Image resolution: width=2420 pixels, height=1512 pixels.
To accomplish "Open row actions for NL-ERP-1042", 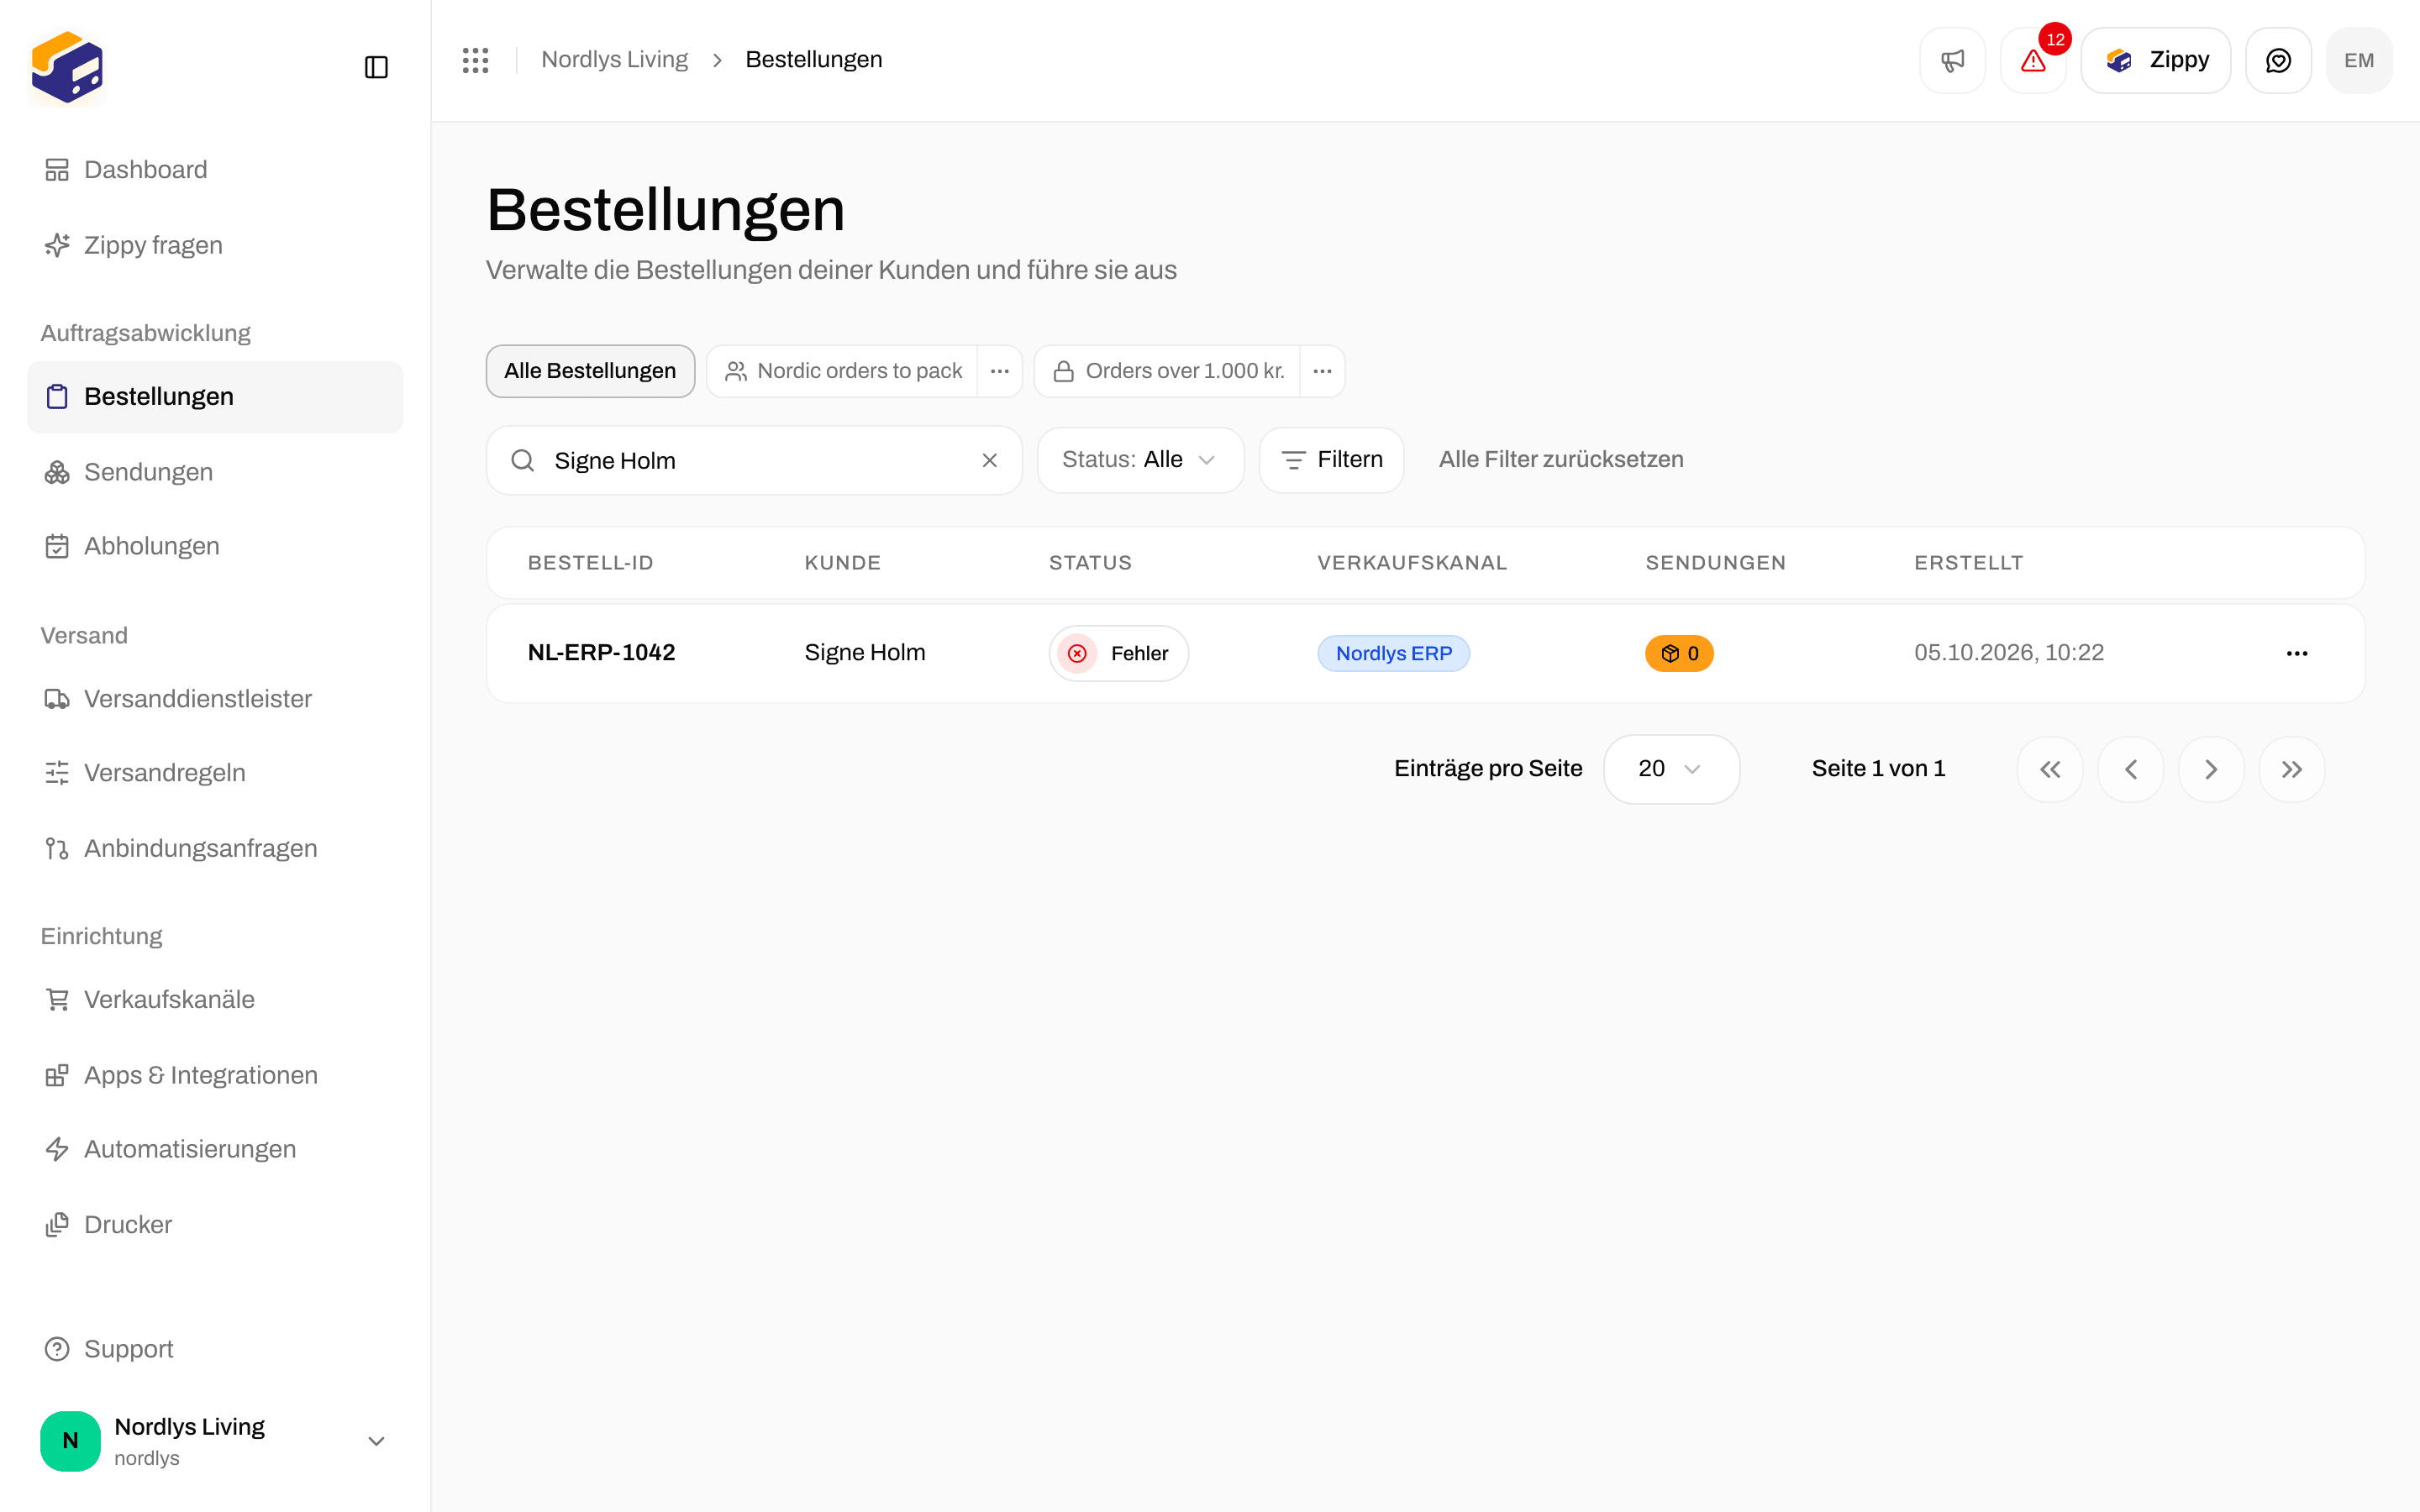I will pos(2297,653).
